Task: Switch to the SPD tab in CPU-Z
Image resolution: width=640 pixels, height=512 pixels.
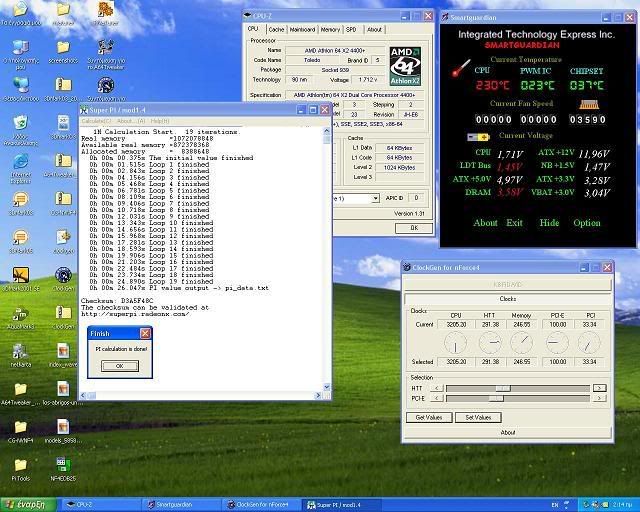Action: 351,29
